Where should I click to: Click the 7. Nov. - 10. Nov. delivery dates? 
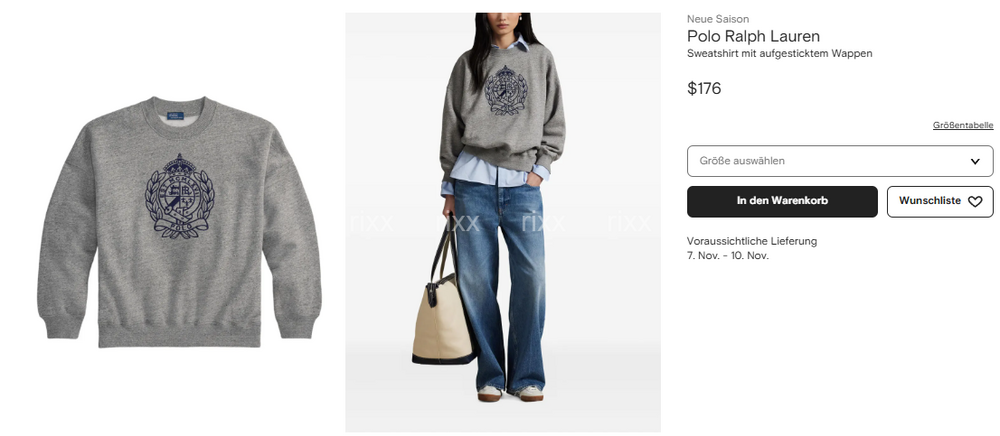[x=728, y=256]
